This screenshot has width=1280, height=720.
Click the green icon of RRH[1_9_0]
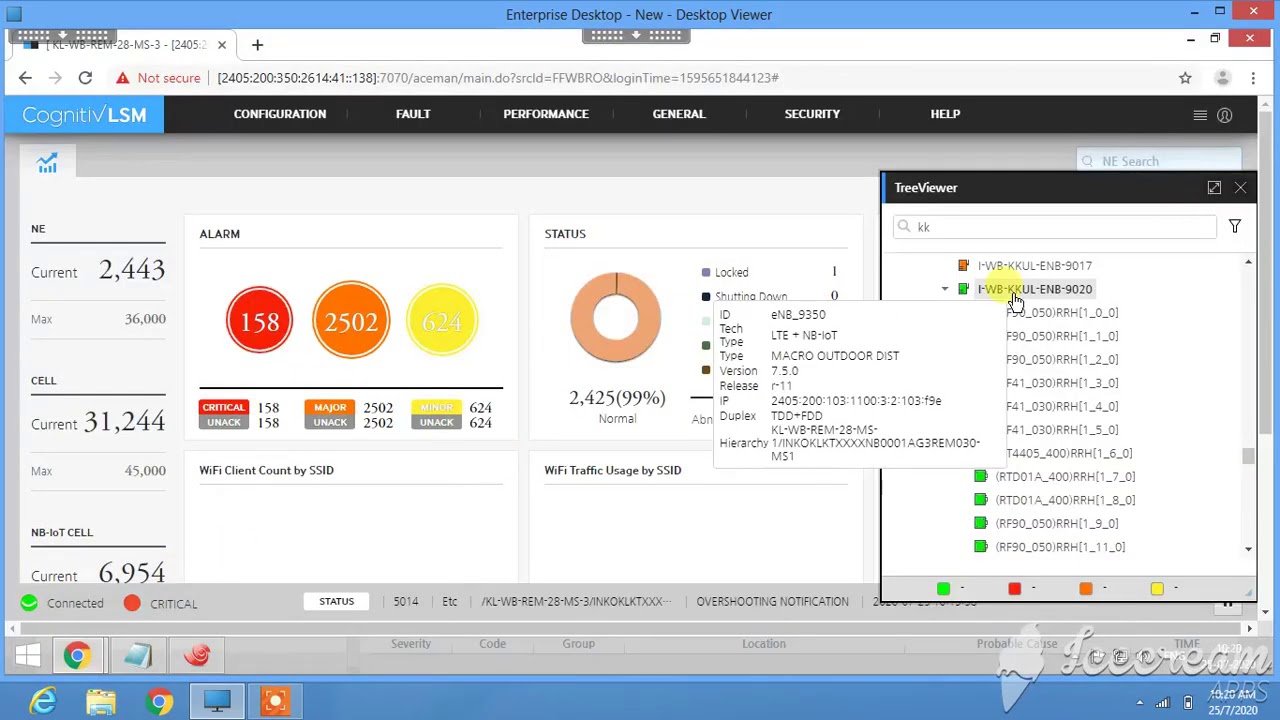click(x=980, y=524)
